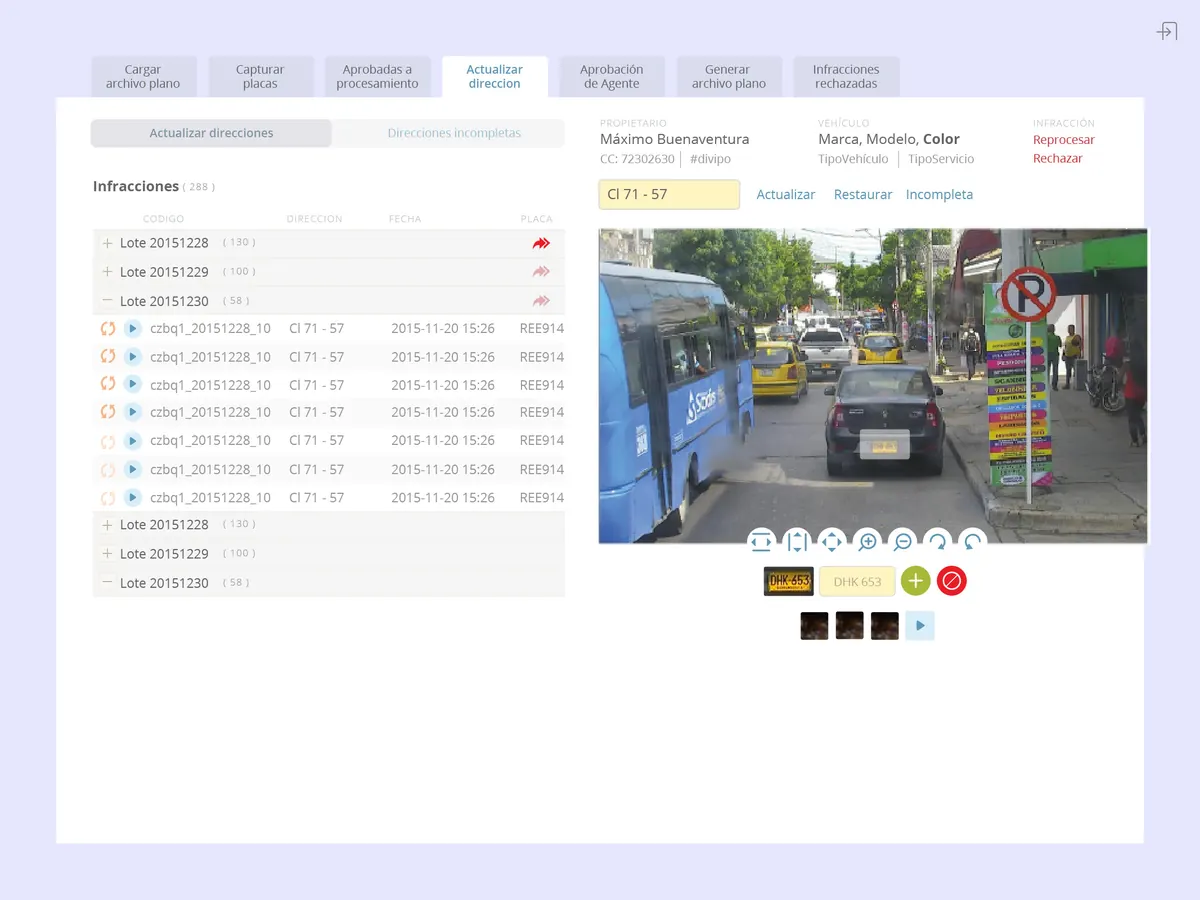Click the red forward arrows on Lote 20151228
The width and height of the screenshot is (1200, 900).
(x=541, y=243)
